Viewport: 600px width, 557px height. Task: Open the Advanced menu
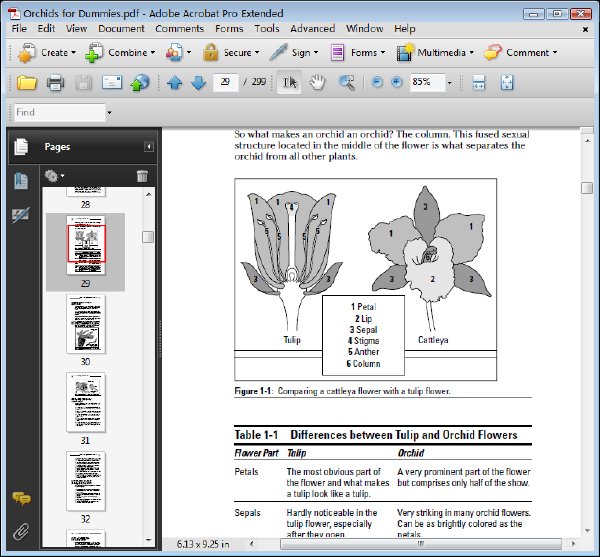click(313, 29)
